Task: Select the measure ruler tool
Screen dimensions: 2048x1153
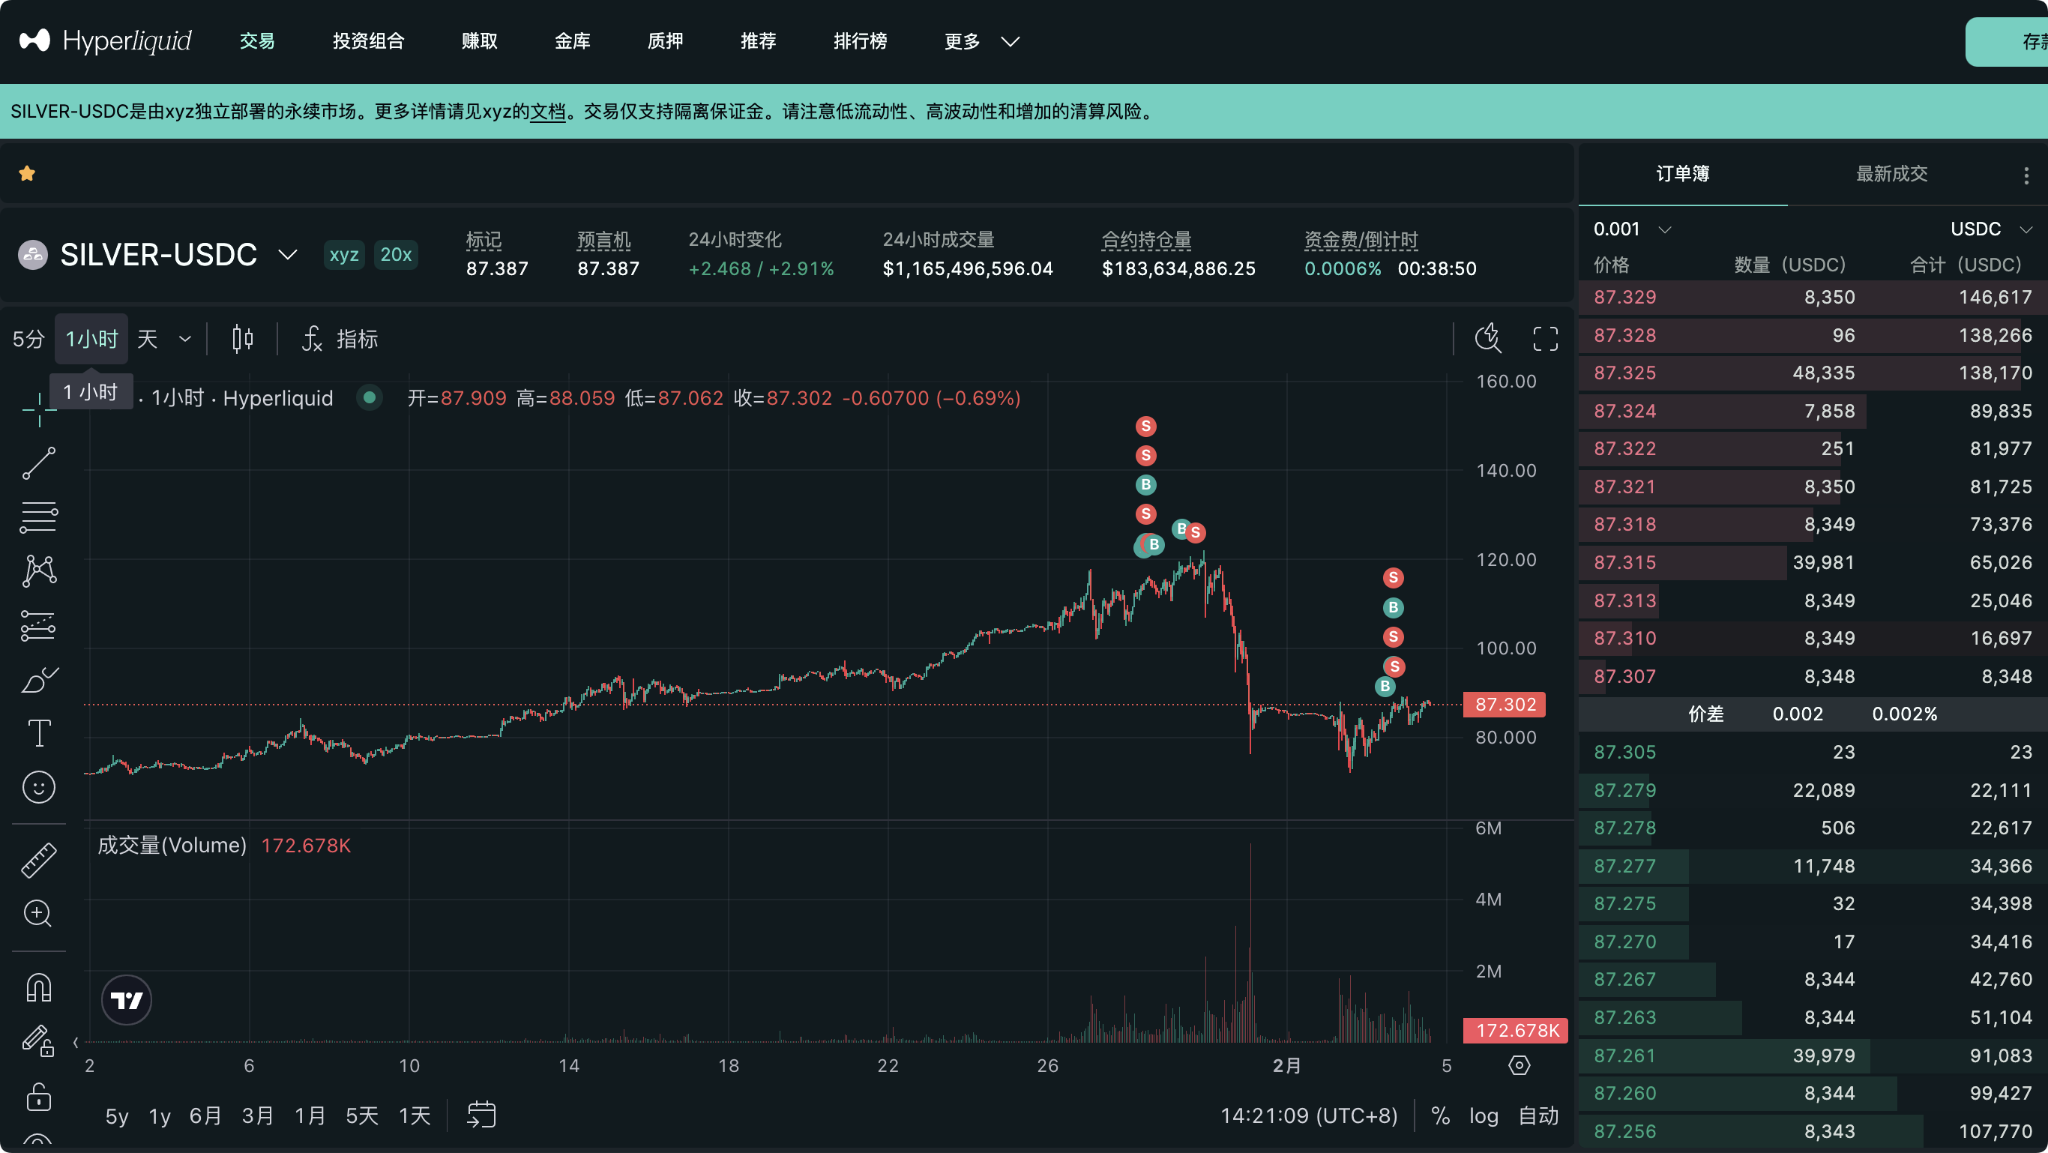Action: pos(38,860)
